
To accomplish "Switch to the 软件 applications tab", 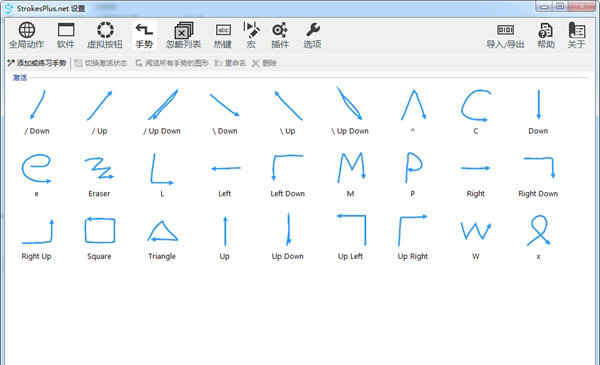I will pos(66,35).
